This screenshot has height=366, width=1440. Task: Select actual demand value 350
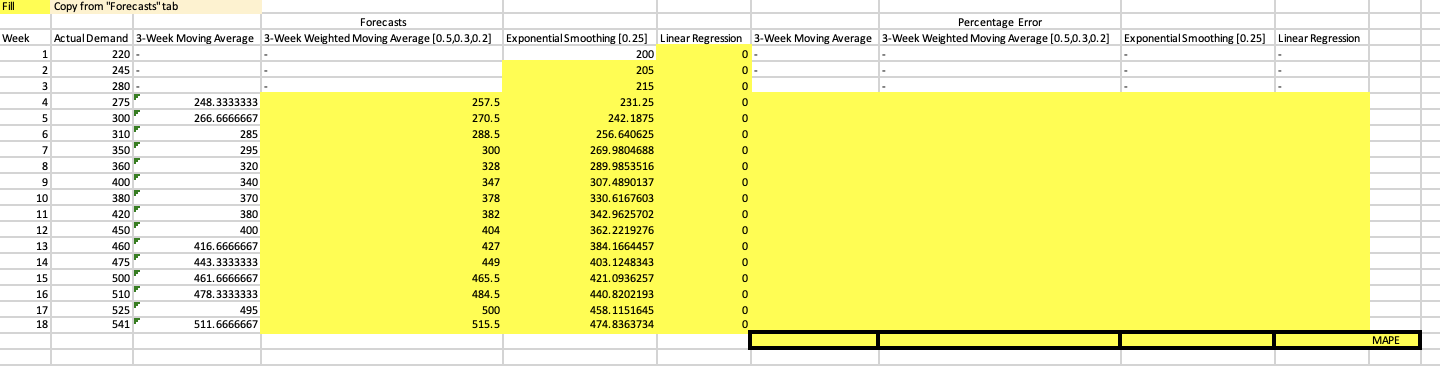92,149
